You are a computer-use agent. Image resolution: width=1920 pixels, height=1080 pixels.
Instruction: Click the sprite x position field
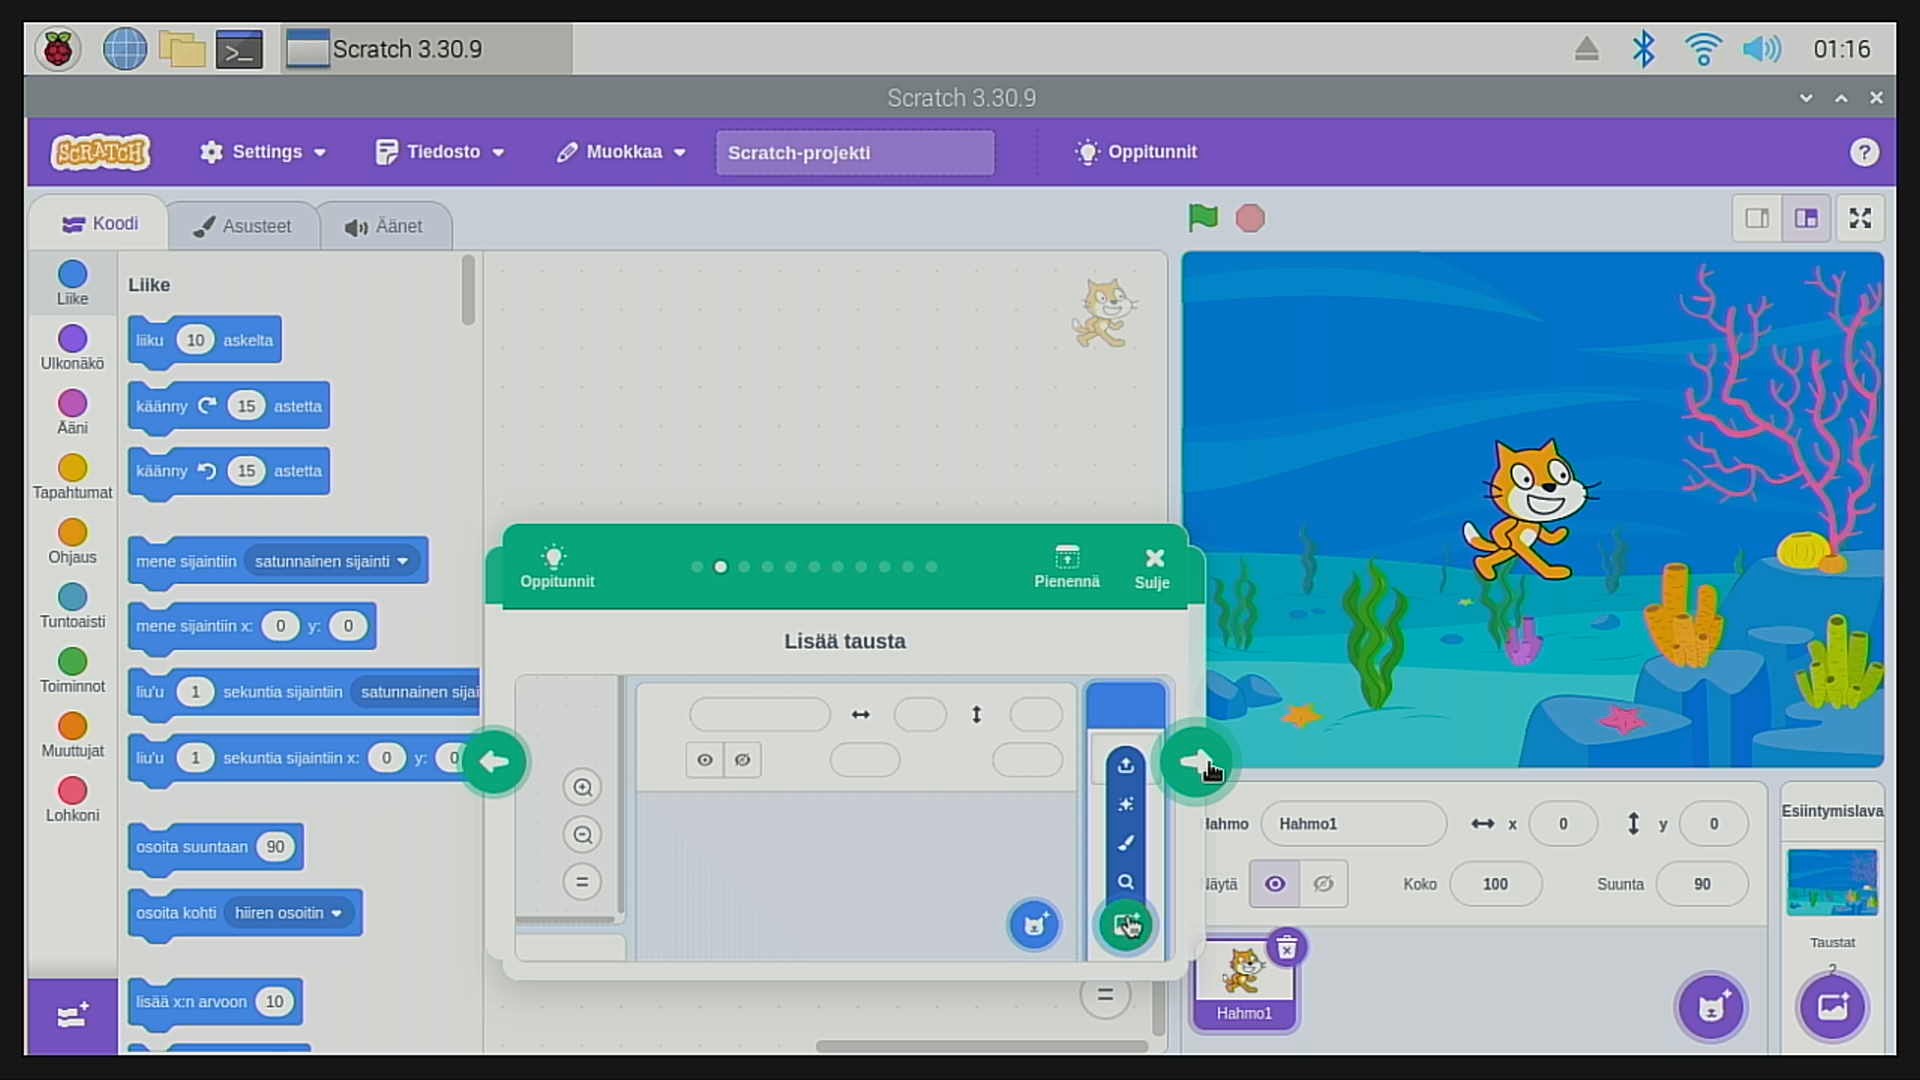click(1563, 824)
